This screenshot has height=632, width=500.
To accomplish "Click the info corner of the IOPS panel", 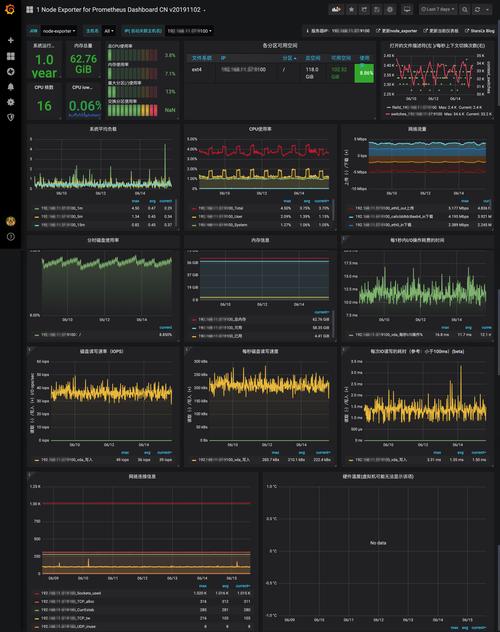I will [29, 349].
